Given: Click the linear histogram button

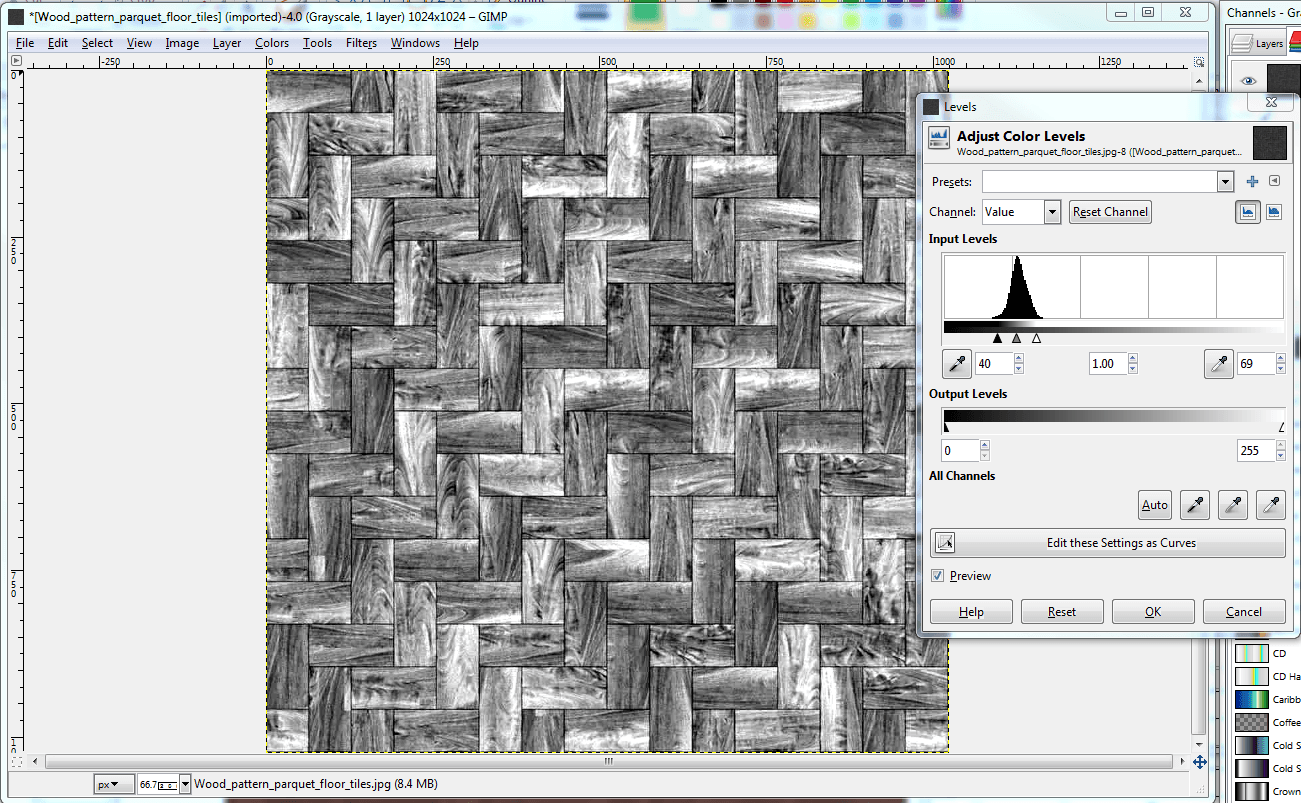Looking at the screenshot, I should pos(1247,212).
